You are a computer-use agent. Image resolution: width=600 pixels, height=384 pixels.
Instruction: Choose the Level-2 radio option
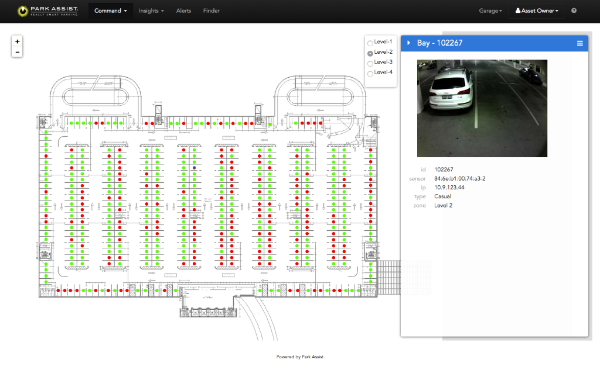point(370,54)
